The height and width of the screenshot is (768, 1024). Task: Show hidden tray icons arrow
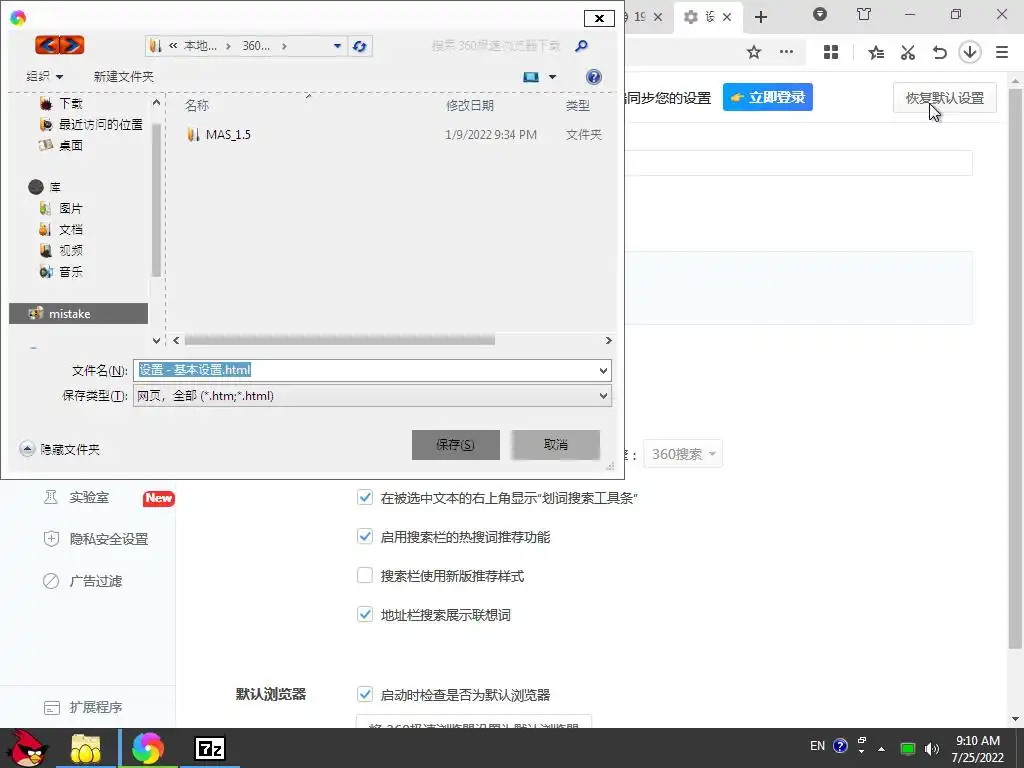882,748
